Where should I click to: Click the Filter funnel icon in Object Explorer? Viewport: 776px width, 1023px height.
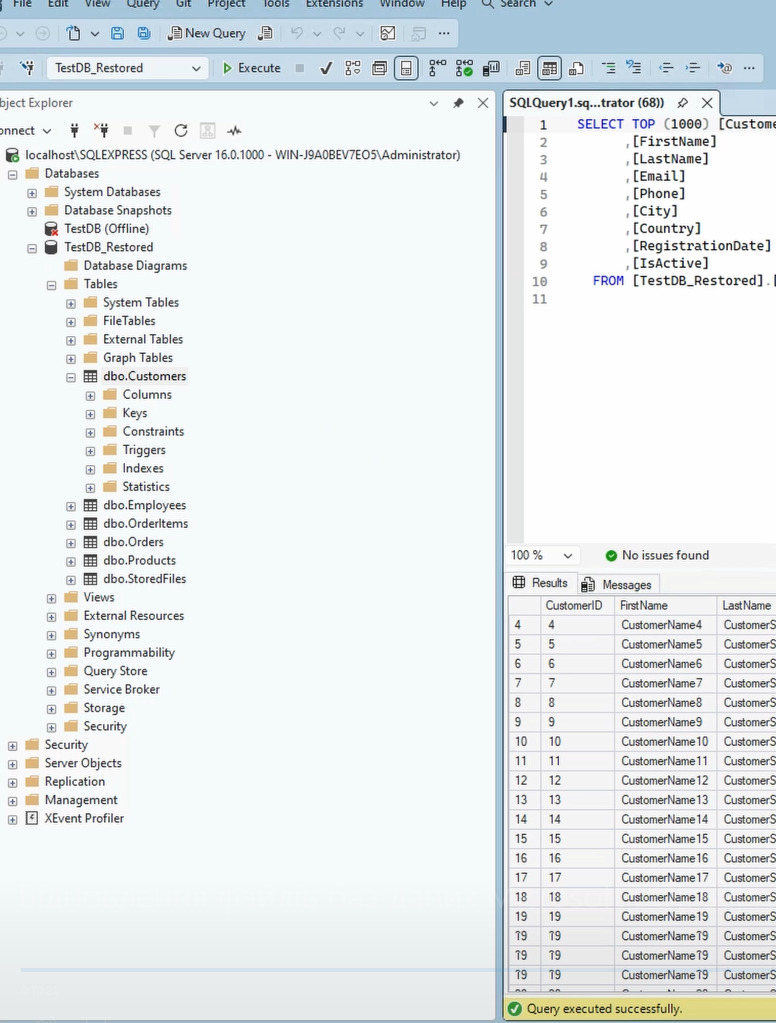154,131
